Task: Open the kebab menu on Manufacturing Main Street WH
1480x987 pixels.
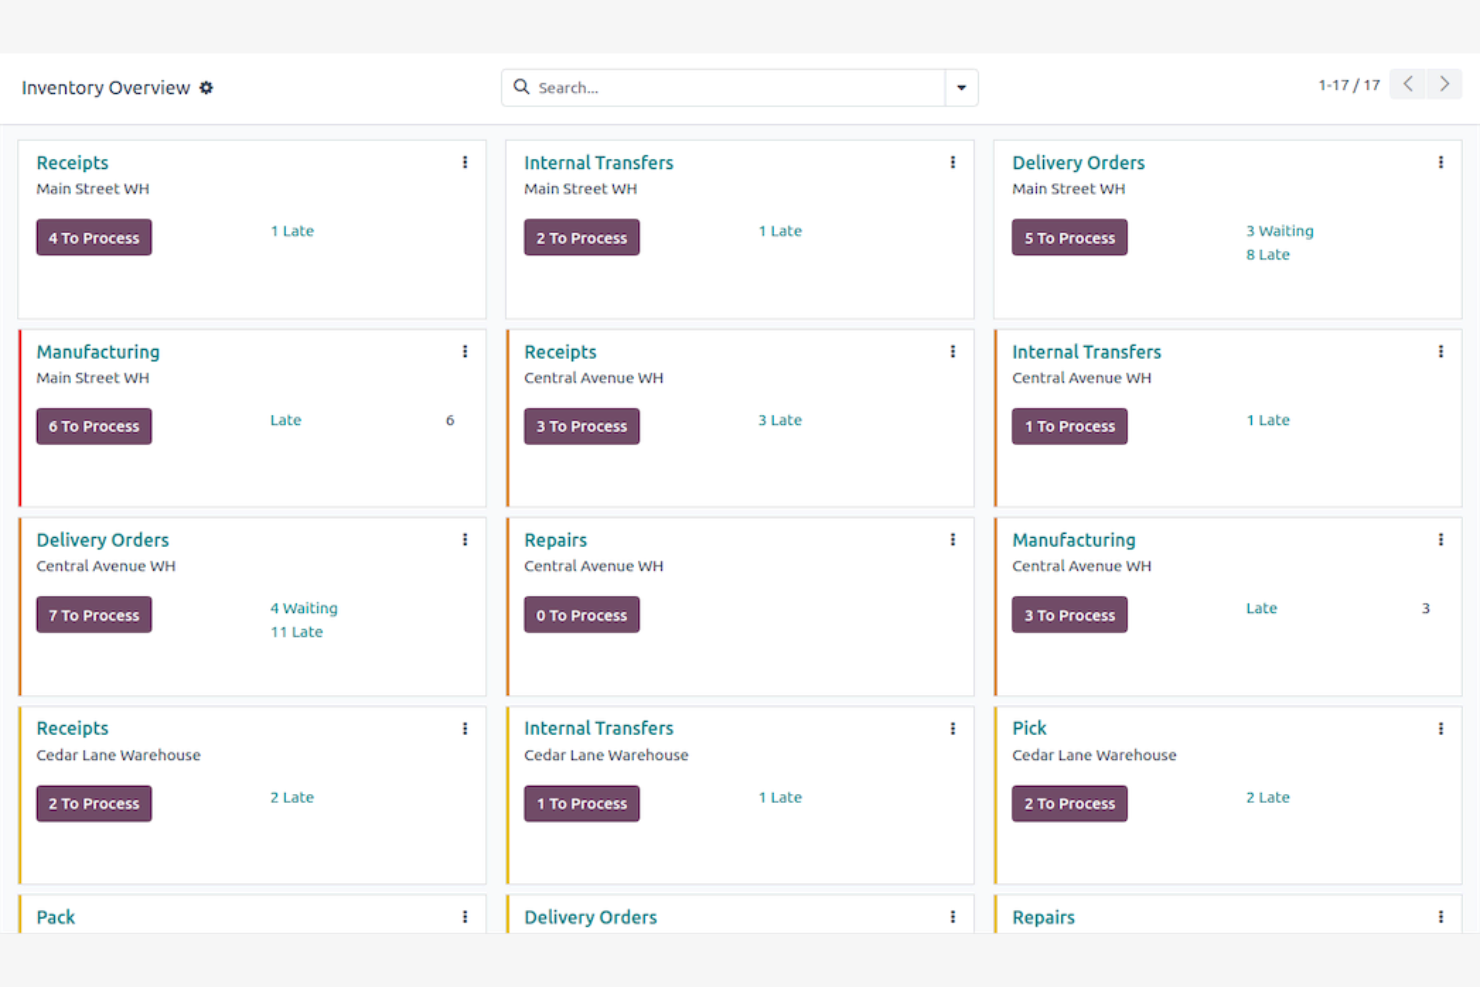Action: coord(465,351)
